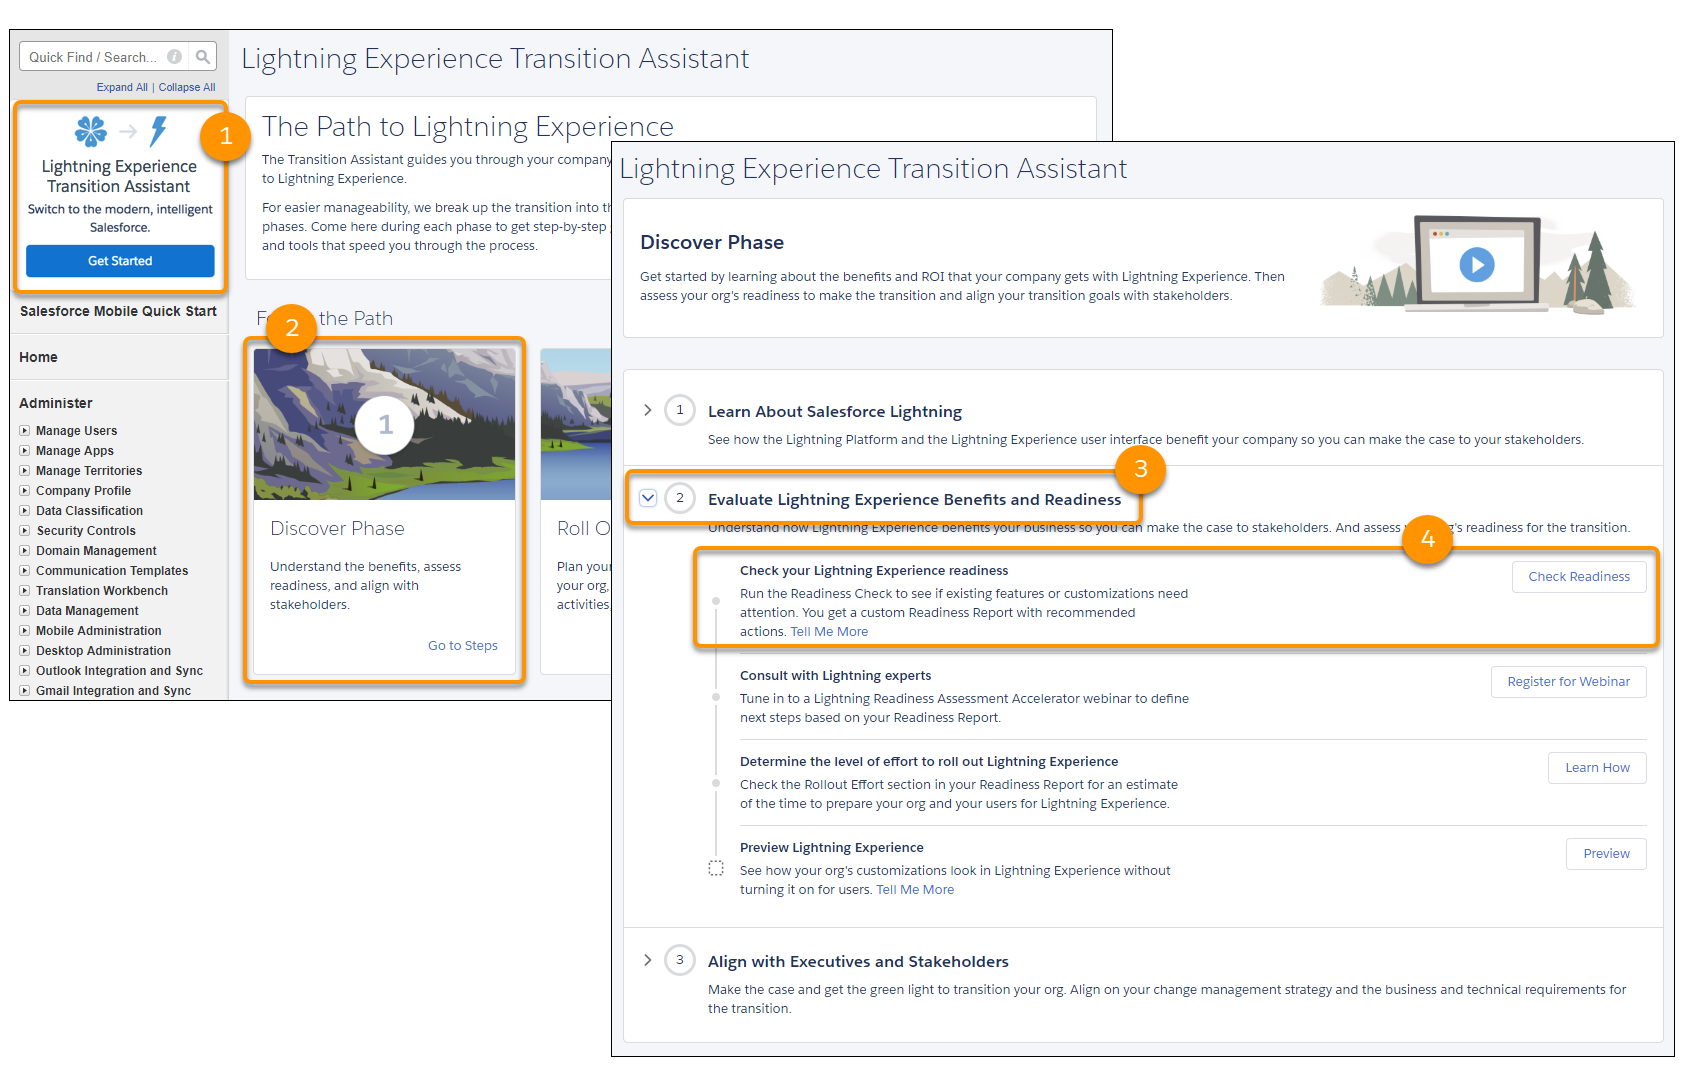The image size is (1682, 1086).
Task: Click step circle 3 Align with Executives
Action: pyautogui.click(x=680, y=960)
